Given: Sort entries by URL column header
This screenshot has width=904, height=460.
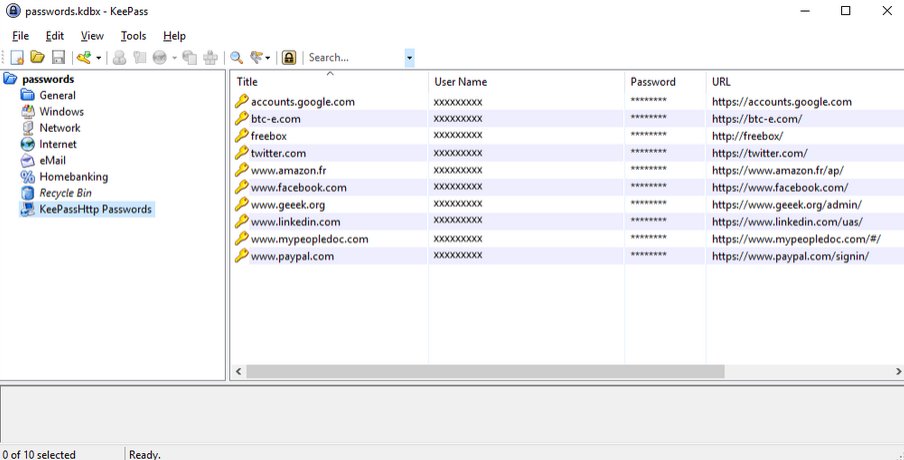Looking at the screenshot, I should click(x=805, y=81).
